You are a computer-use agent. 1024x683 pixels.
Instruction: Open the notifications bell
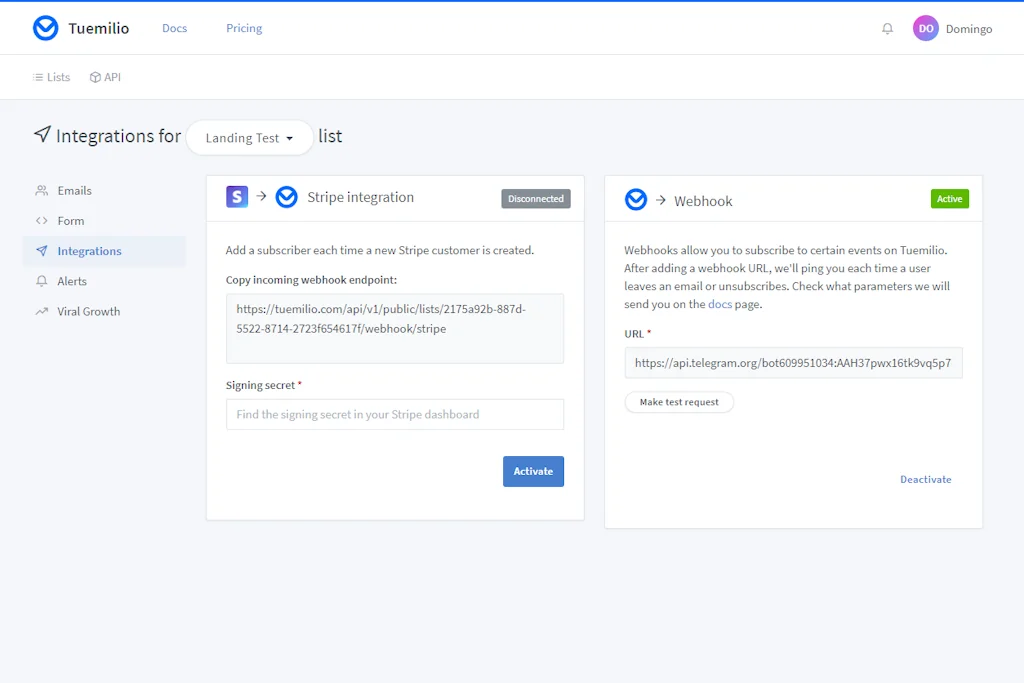tap(887, 29)
